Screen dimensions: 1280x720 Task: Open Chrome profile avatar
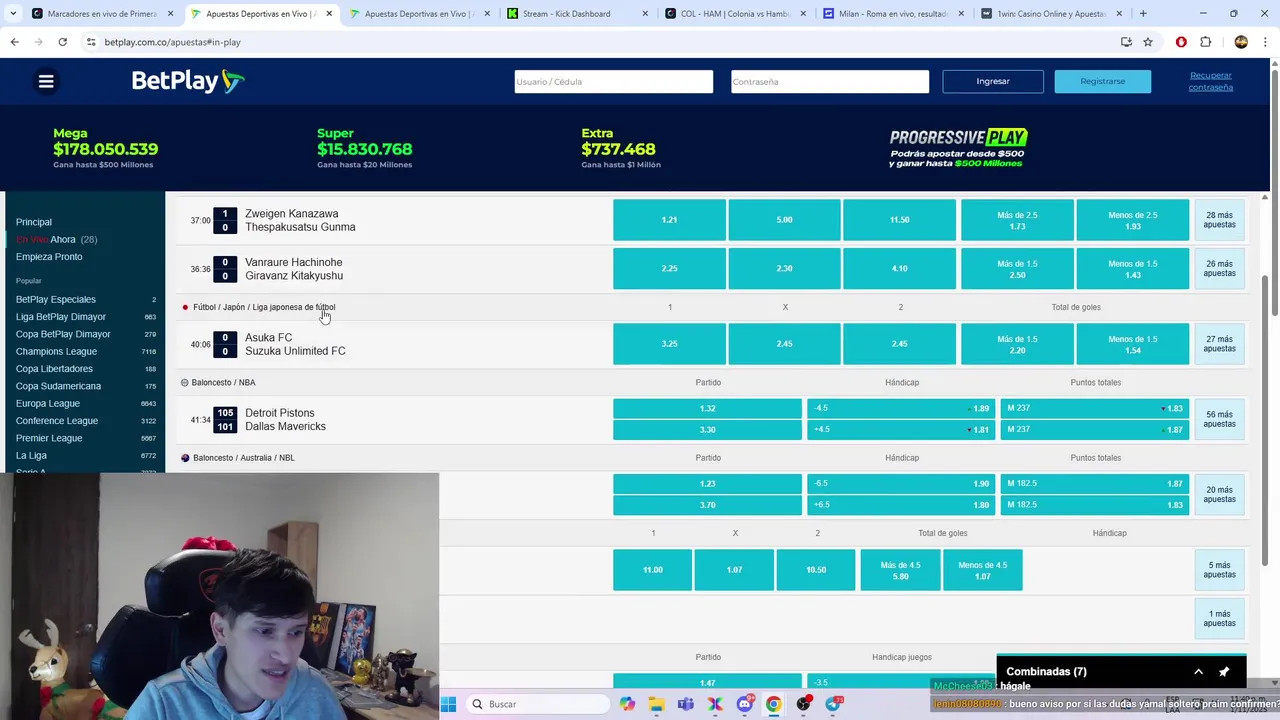click(x=1241, y=42)
